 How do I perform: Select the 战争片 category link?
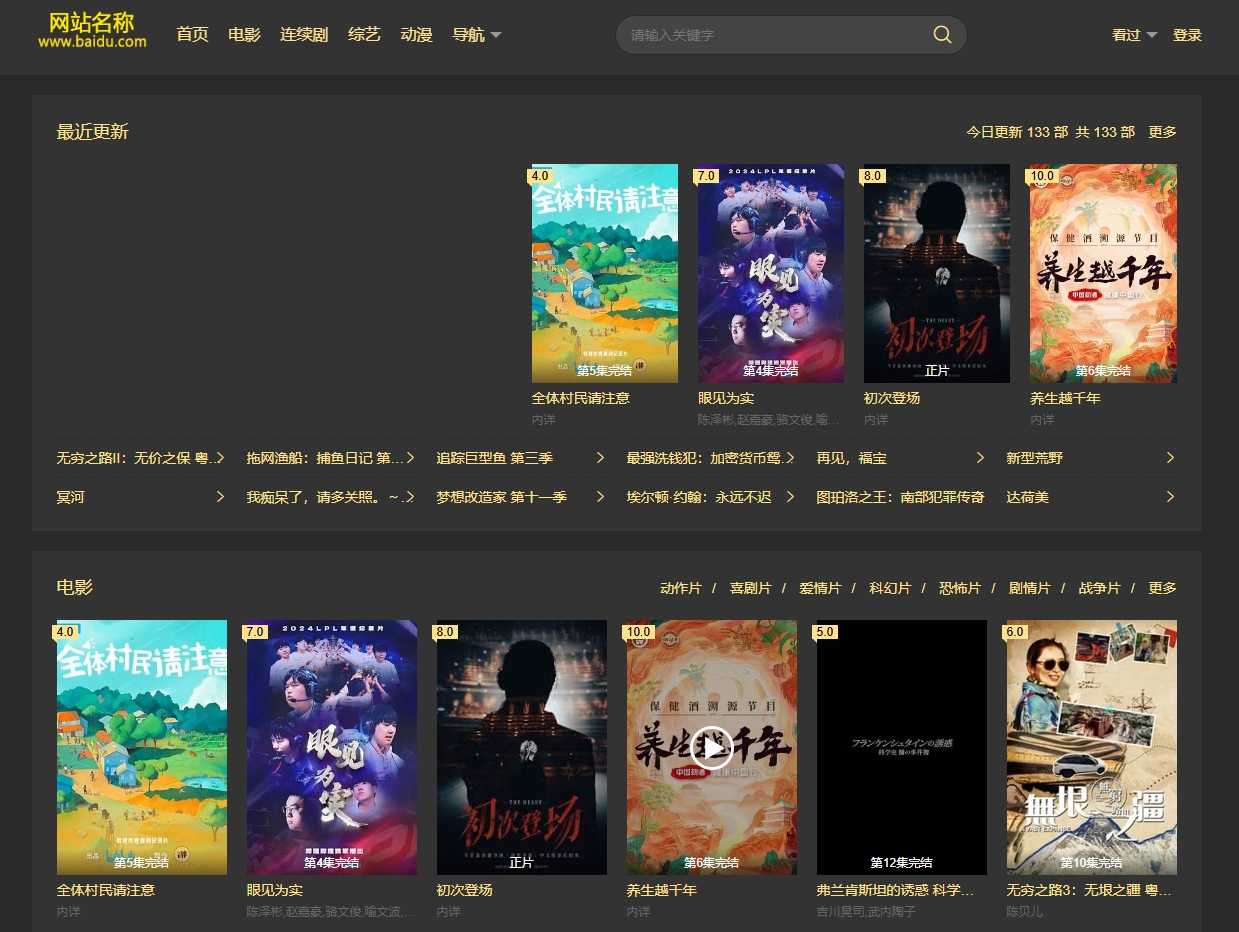click(1099, 588)
